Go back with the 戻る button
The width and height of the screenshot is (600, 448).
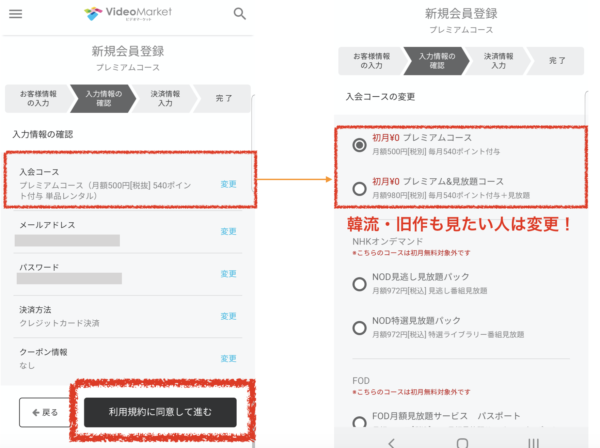tap(44, 412)
